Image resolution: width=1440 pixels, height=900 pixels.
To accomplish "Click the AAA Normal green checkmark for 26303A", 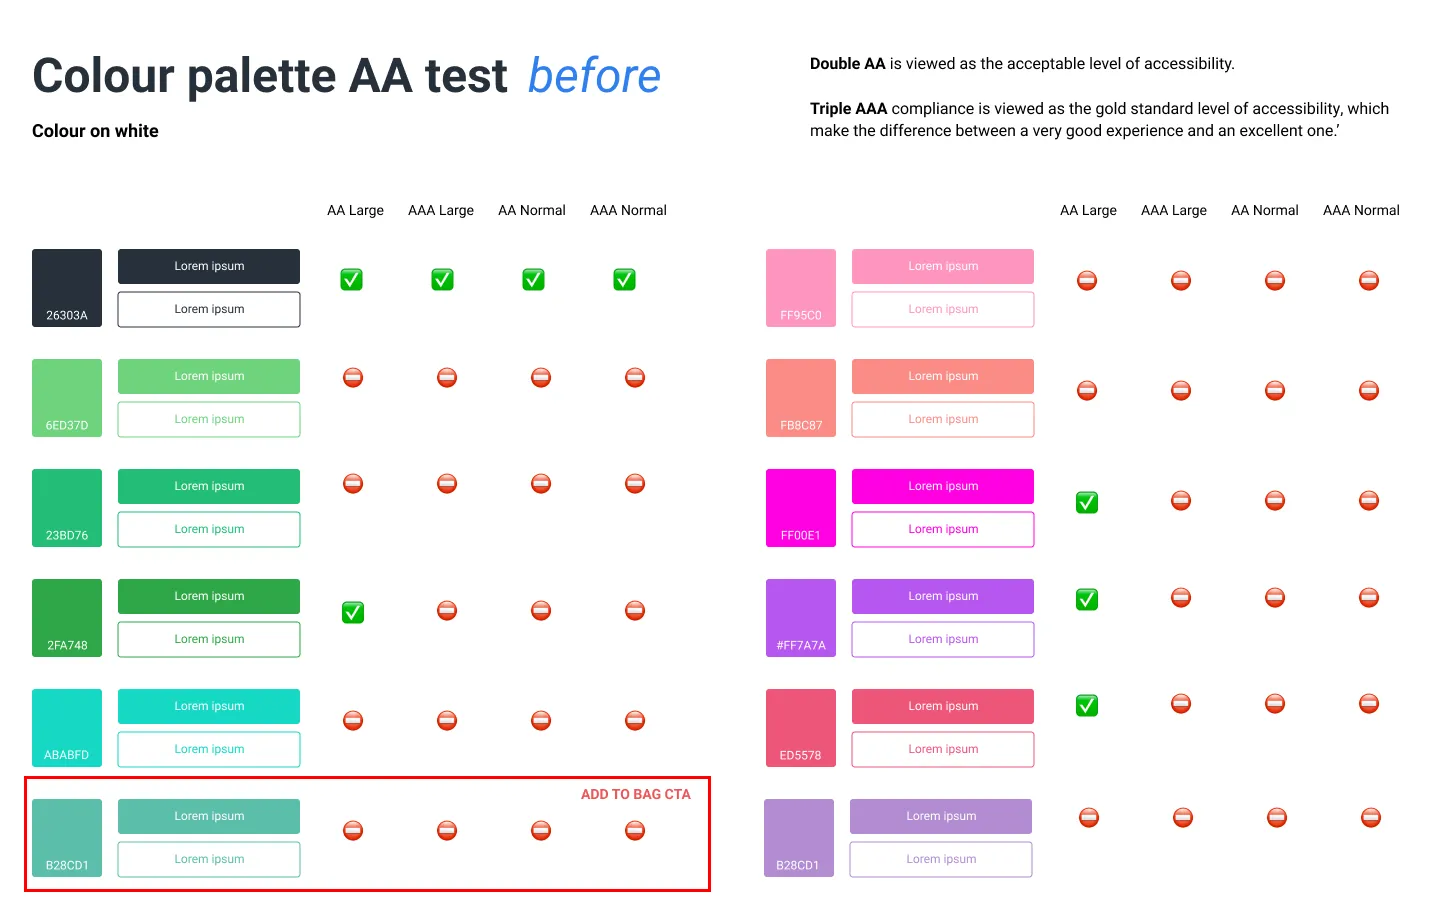I will pyautogui.click(x=624, y=280).
